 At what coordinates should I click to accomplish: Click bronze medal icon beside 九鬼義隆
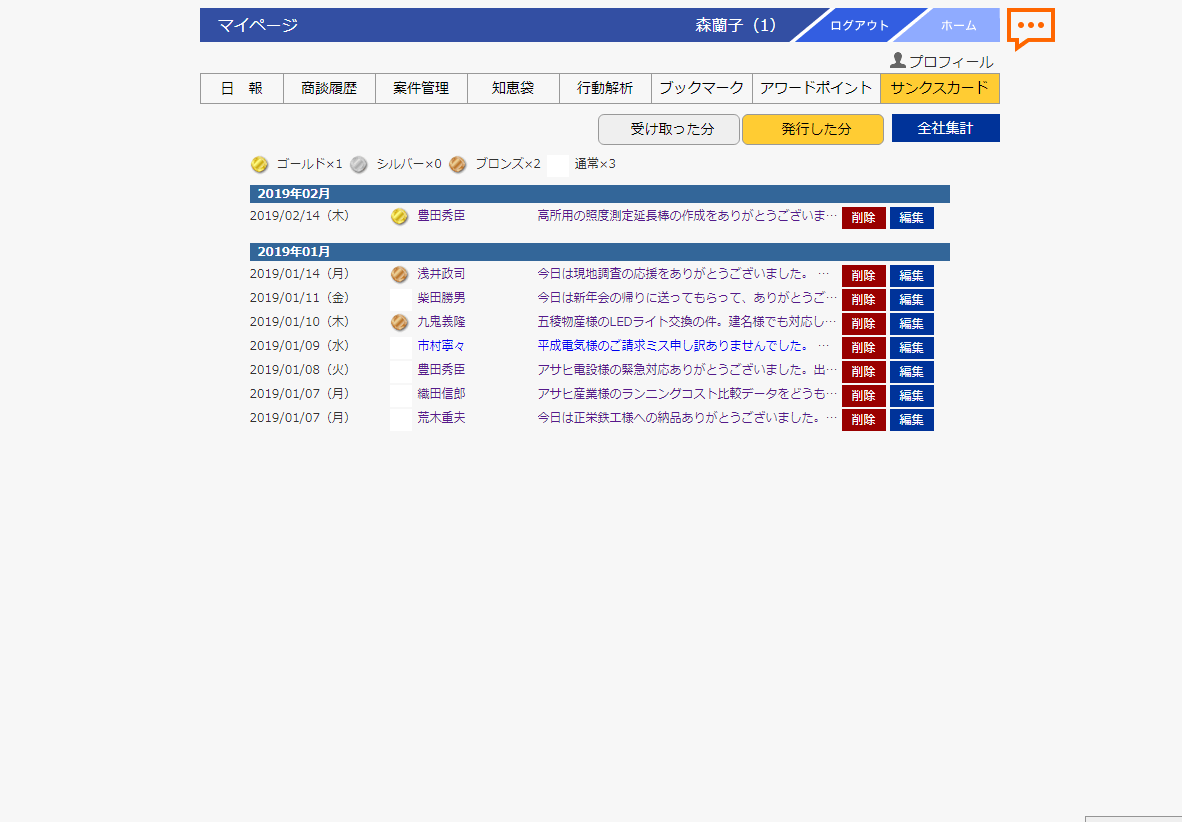pos(399,322)
